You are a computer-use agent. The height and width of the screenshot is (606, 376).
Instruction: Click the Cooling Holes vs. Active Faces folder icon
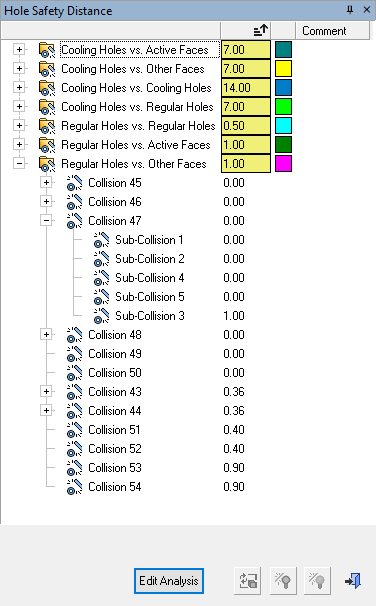[x=47, y=50]
